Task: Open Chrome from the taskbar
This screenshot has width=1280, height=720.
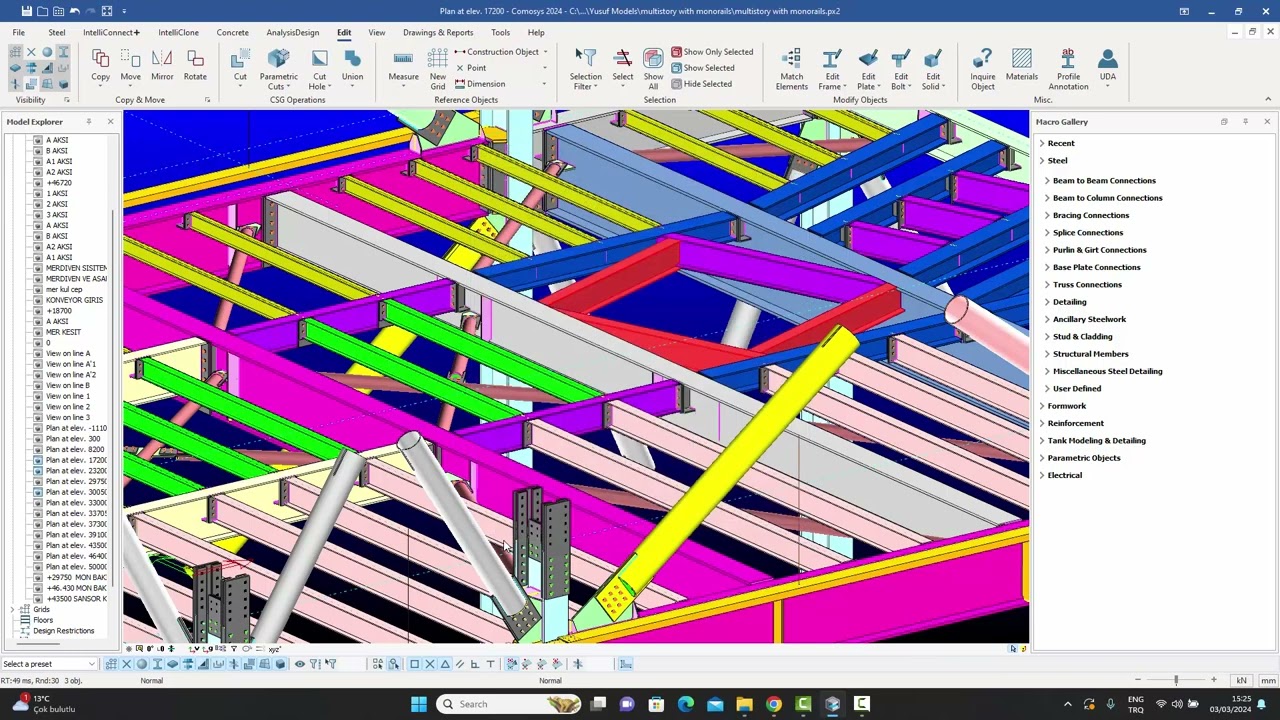Action: (x=773, y=704)
